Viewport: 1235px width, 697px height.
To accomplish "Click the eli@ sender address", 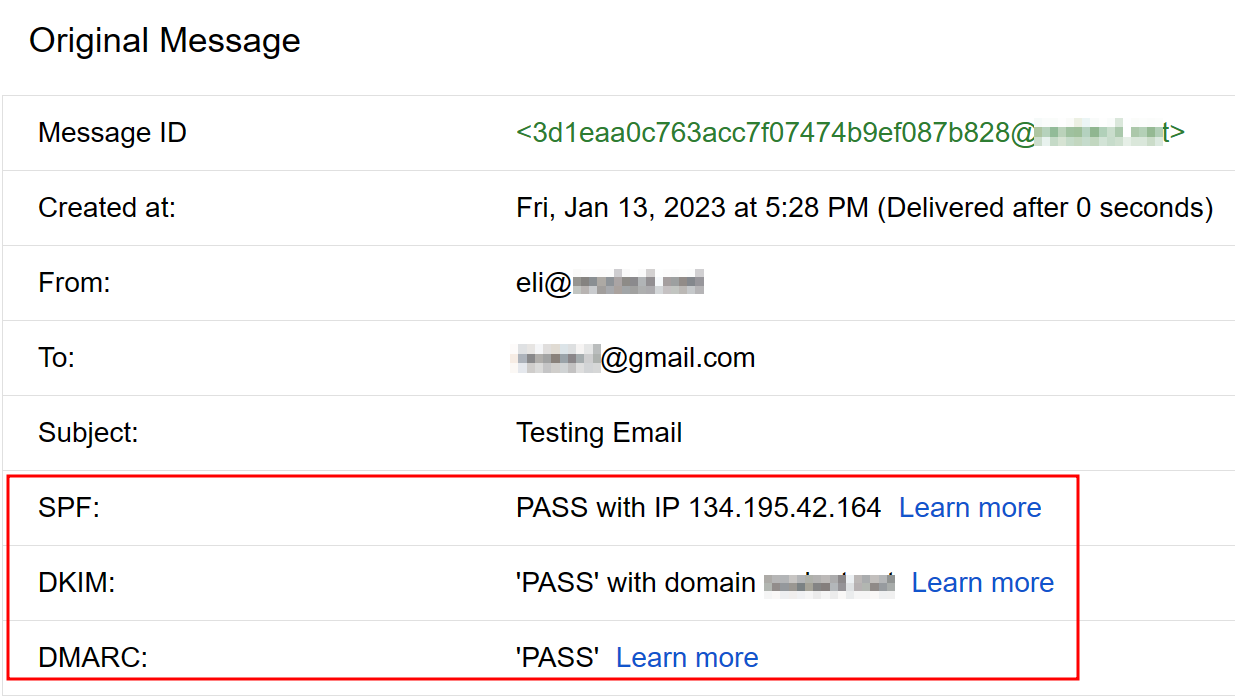I will pos(610,283).
